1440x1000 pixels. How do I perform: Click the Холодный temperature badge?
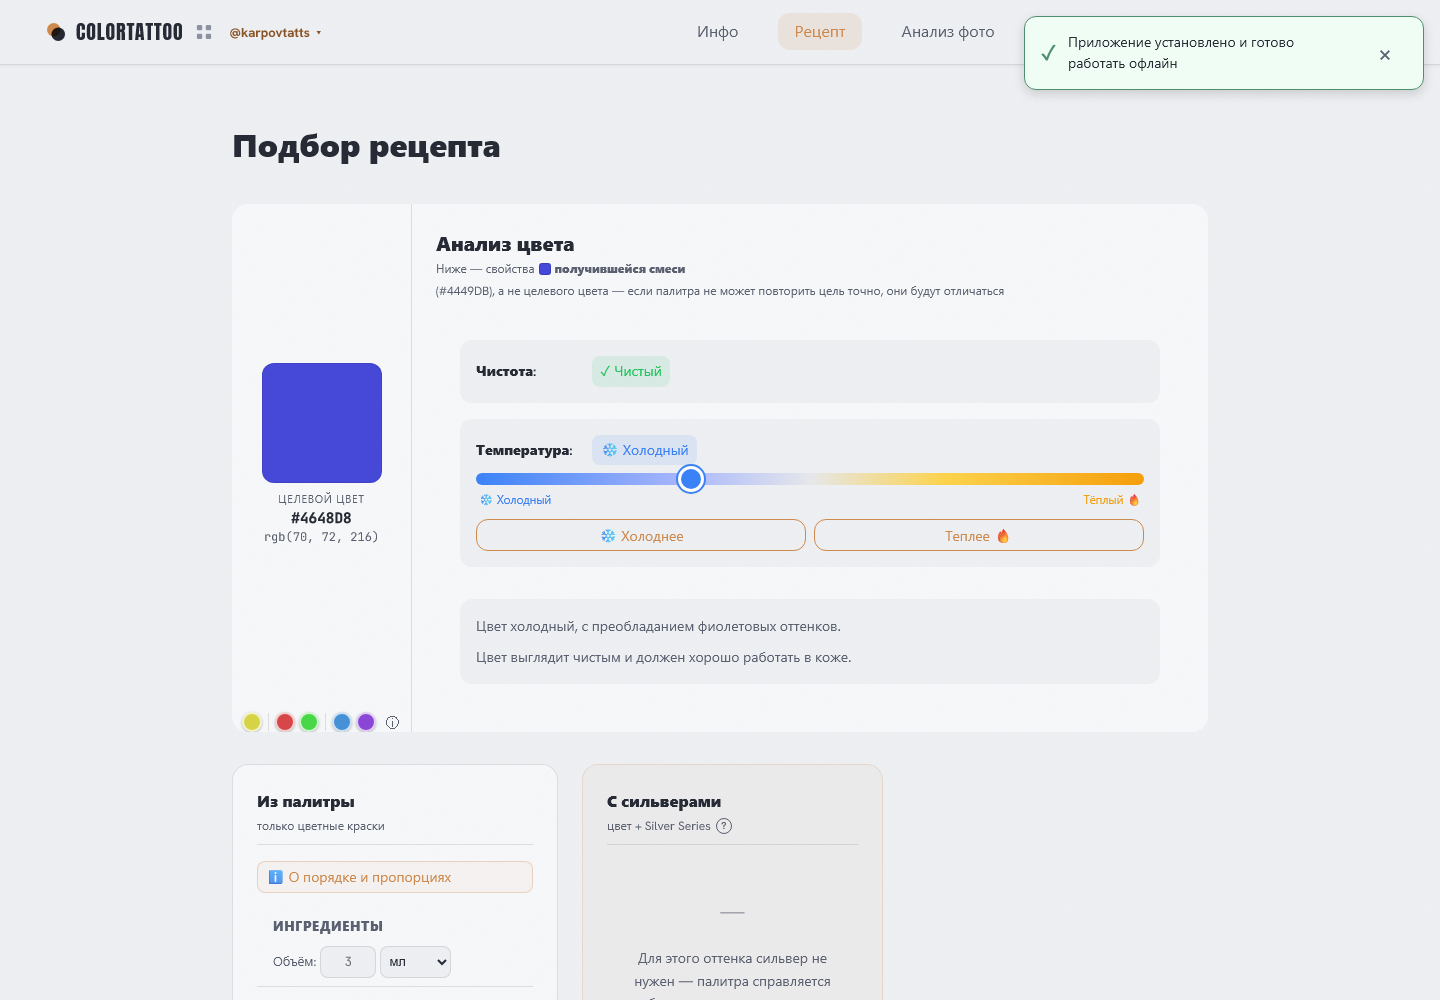pyautogui.click(x=644, y=450)
